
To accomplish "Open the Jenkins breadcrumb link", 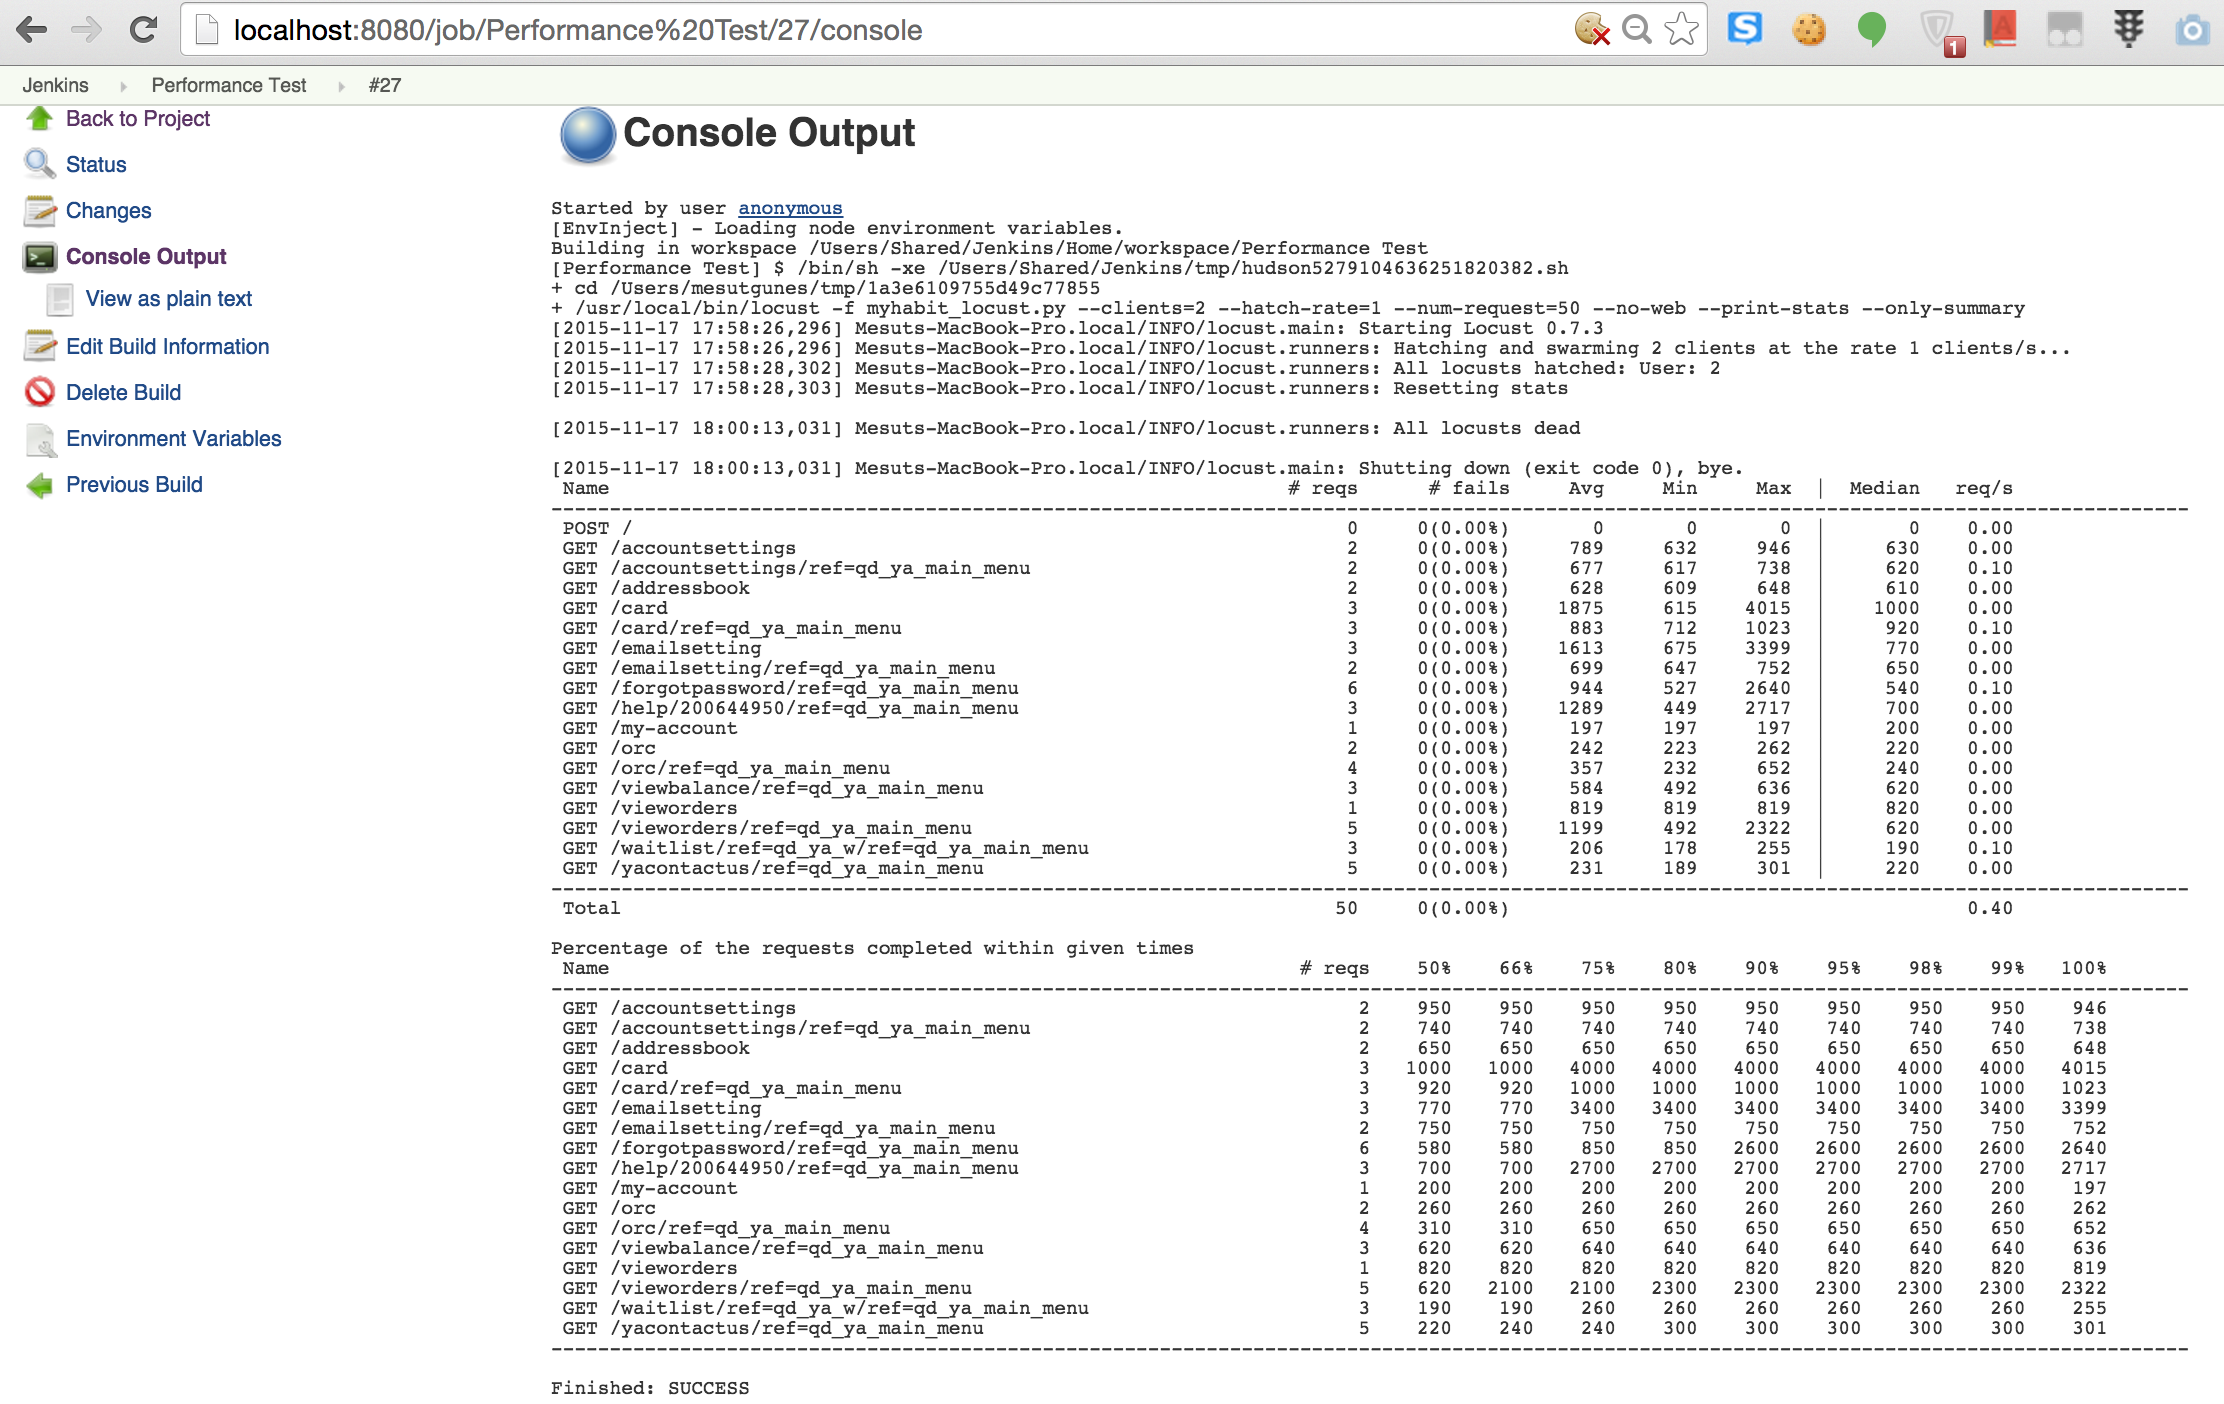I will click(x=55, y=85).
